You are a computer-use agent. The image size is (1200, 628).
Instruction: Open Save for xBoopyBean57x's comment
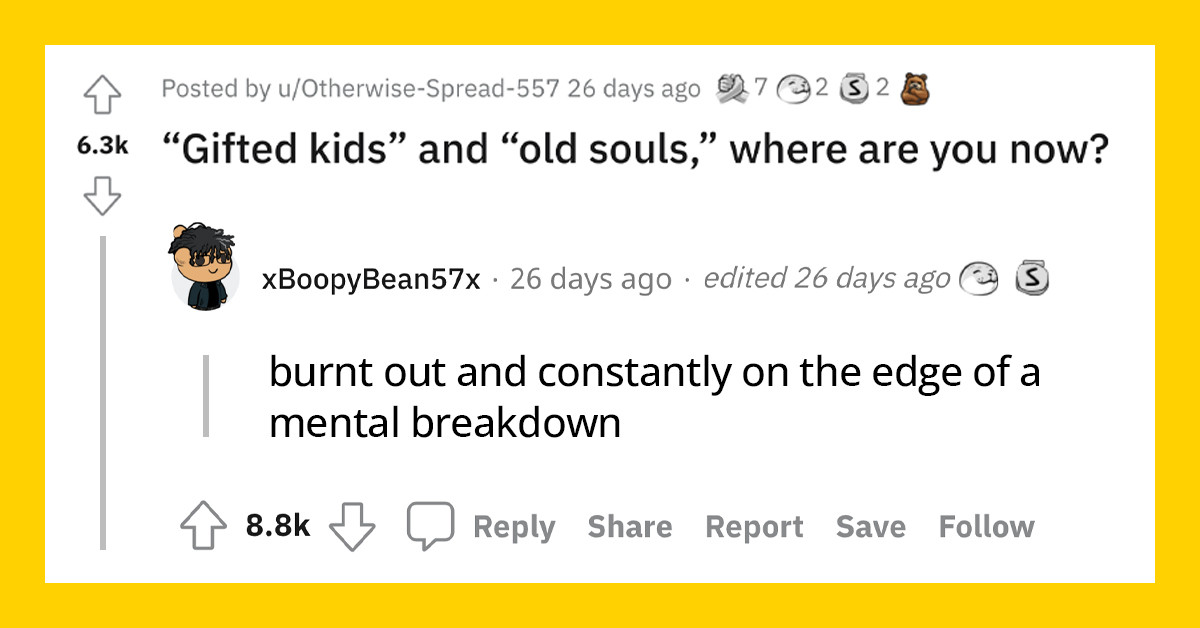[870, 526]
